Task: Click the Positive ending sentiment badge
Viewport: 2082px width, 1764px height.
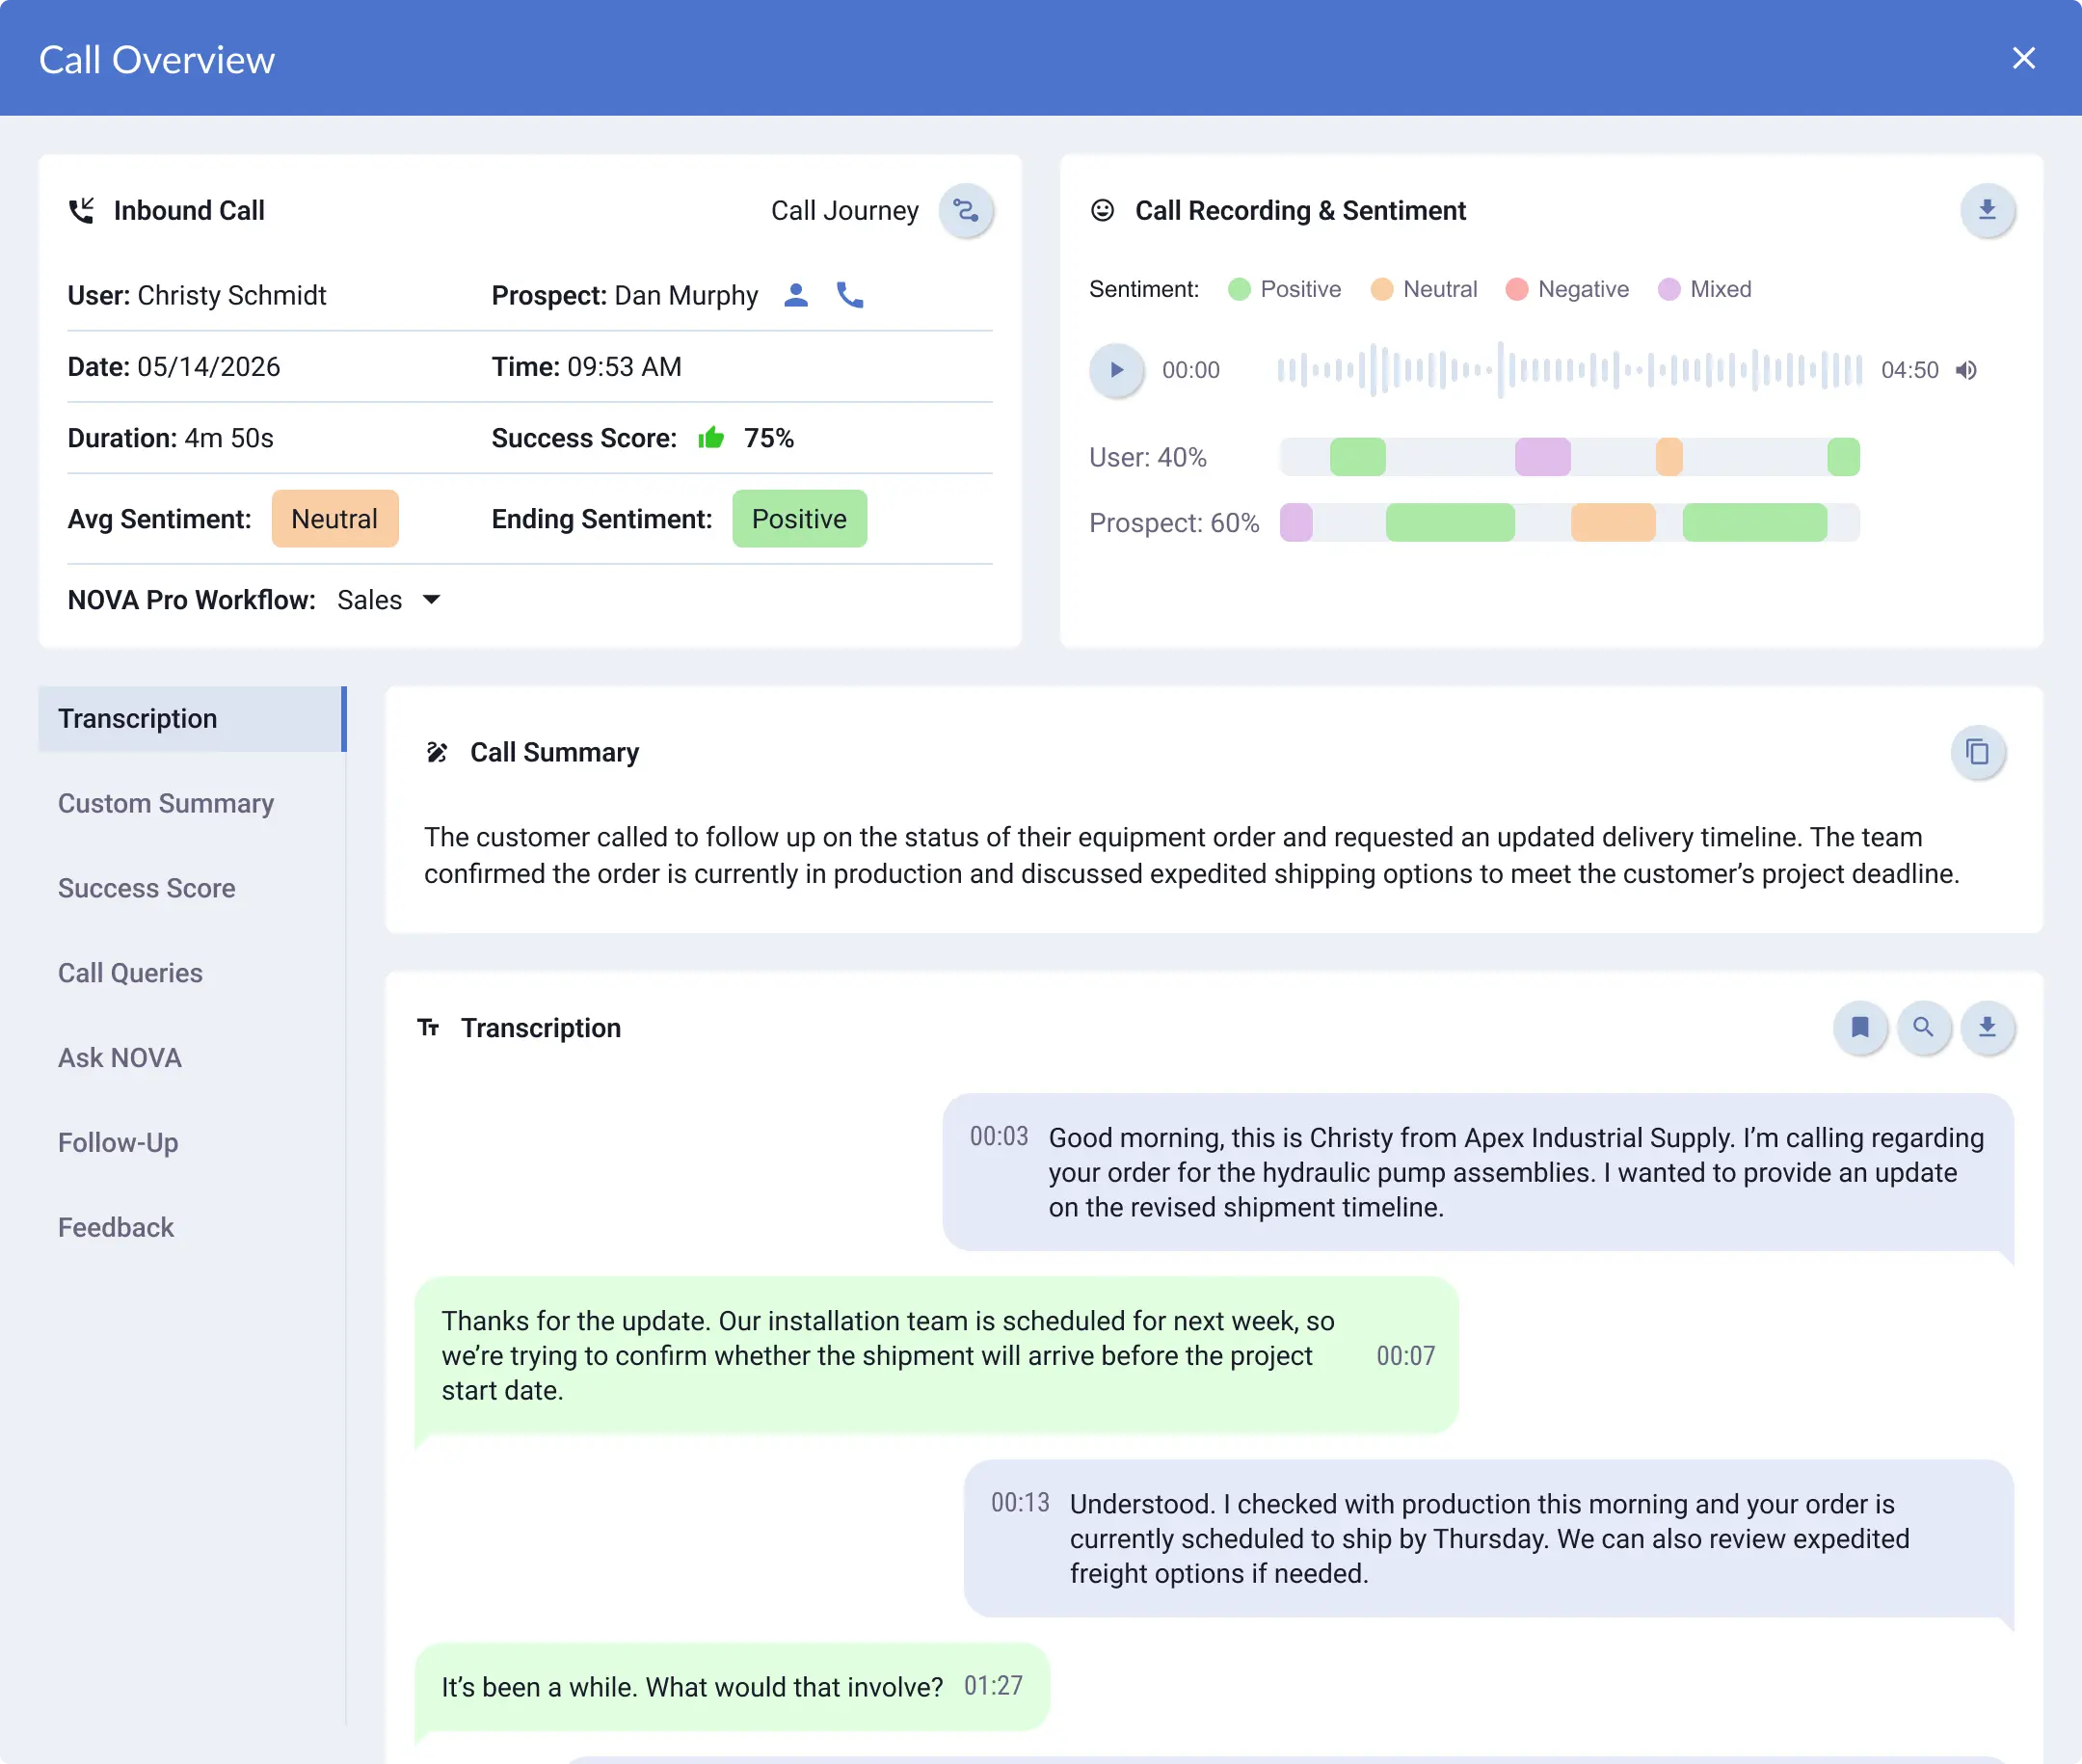Action: (800, 519)
